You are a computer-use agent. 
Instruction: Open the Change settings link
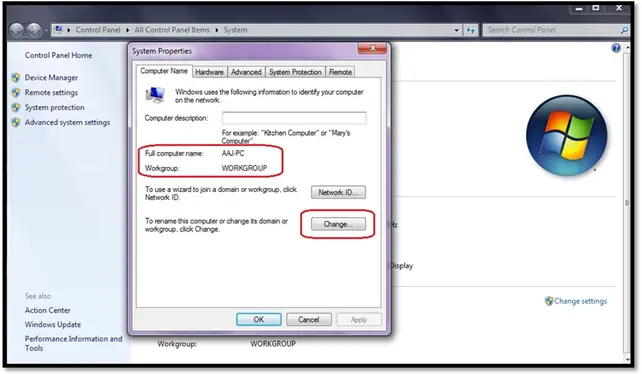tap(580, 301)
